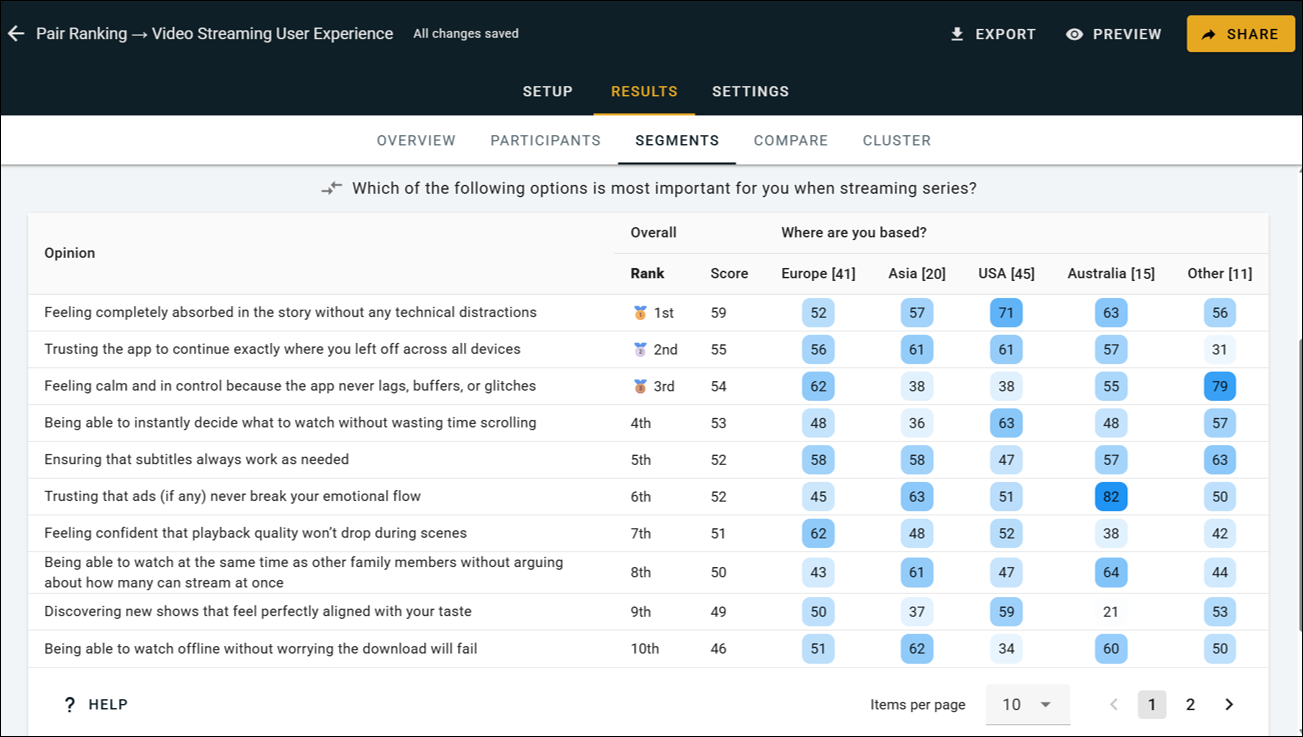Click the Export download icon

[x=957, y=33]
